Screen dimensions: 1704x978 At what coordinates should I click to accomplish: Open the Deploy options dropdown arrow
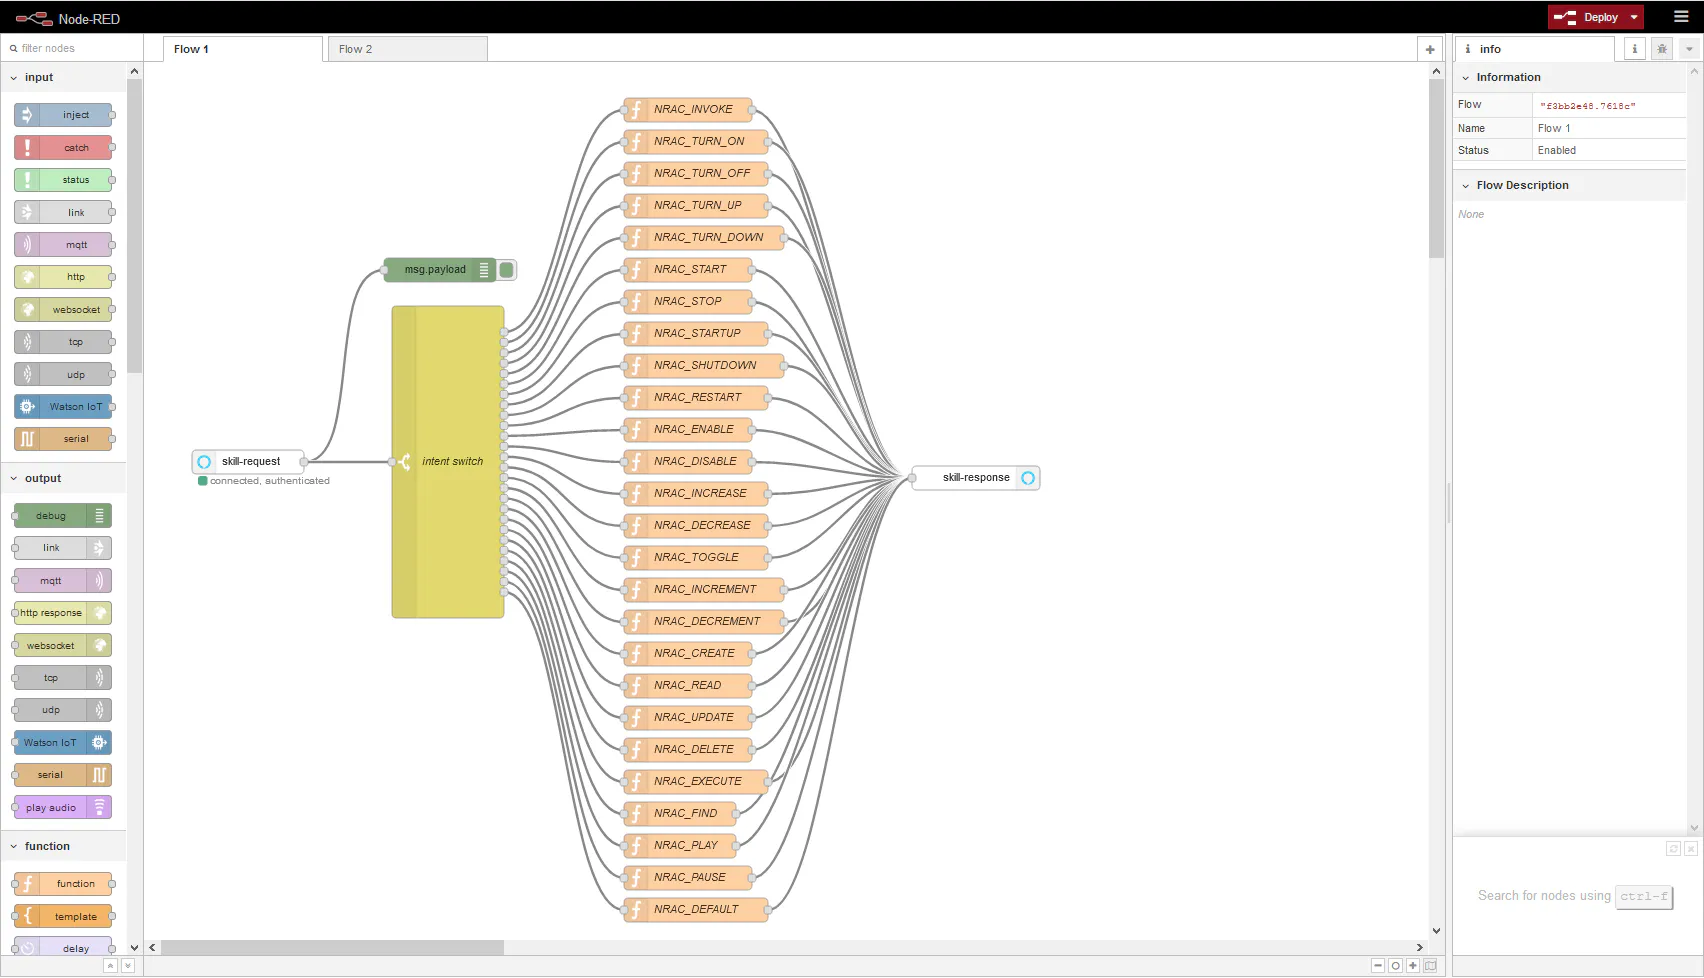1634,17
